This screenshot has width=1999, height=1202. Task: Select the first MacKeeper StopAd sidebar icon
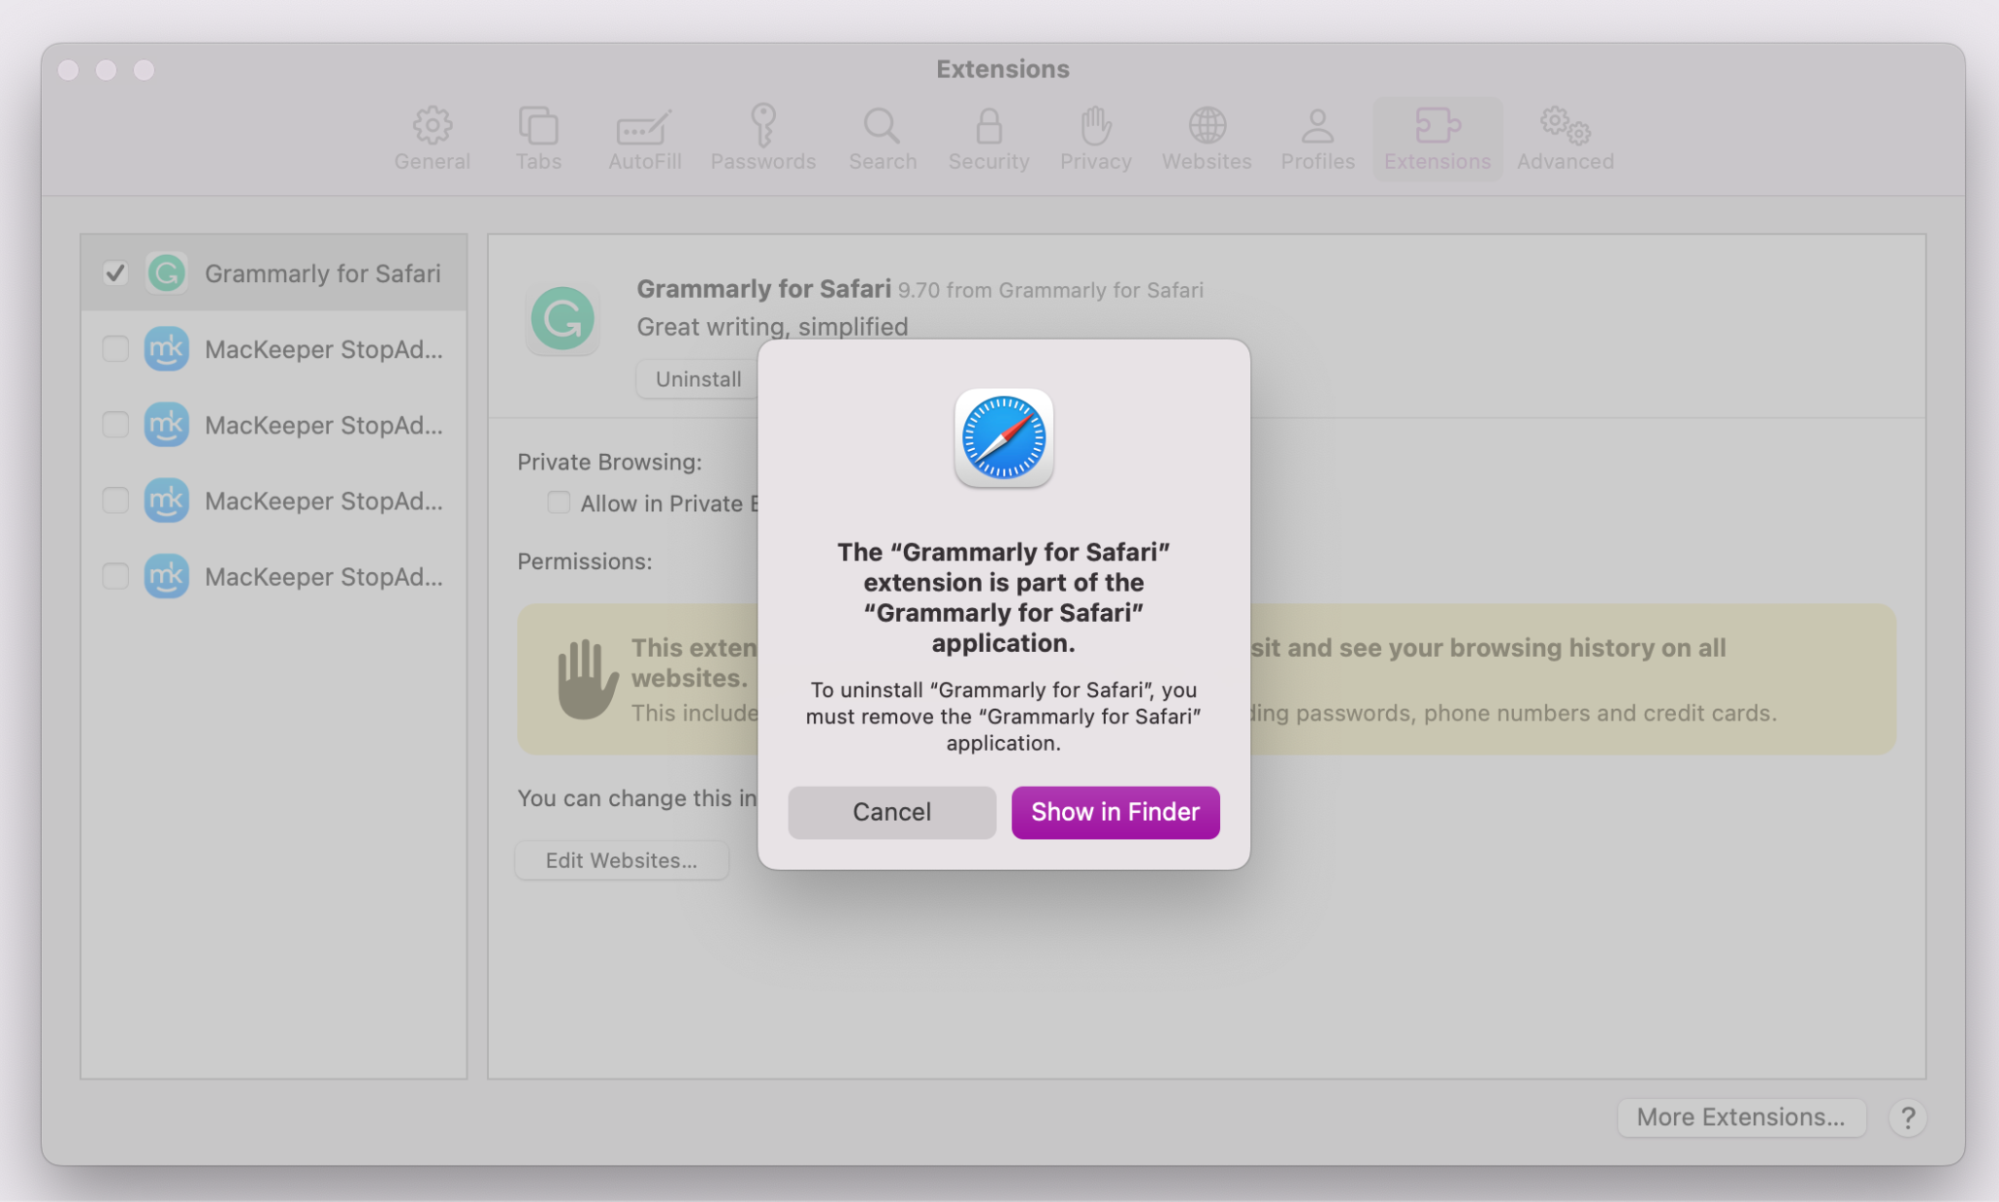[167, 349]
